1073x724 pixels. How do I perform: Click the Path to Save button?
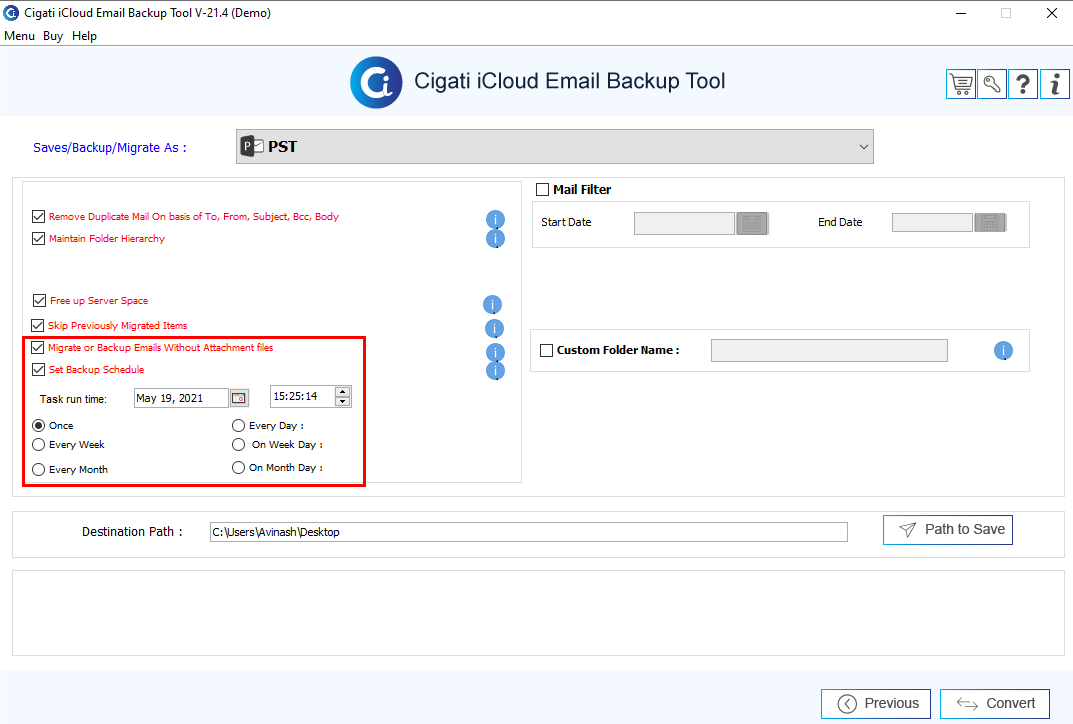[948, 530]
